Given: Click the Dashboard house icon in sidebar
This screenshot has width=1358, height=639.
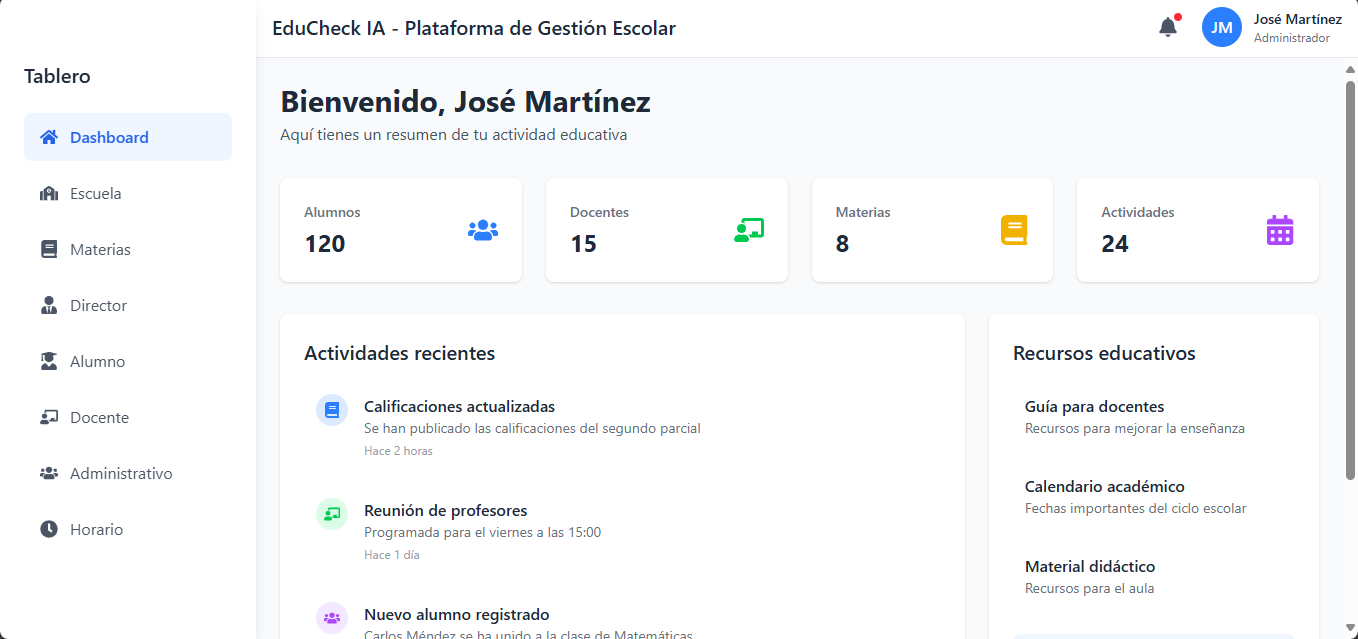Looking at the screenshot, I should coord(49,137).
